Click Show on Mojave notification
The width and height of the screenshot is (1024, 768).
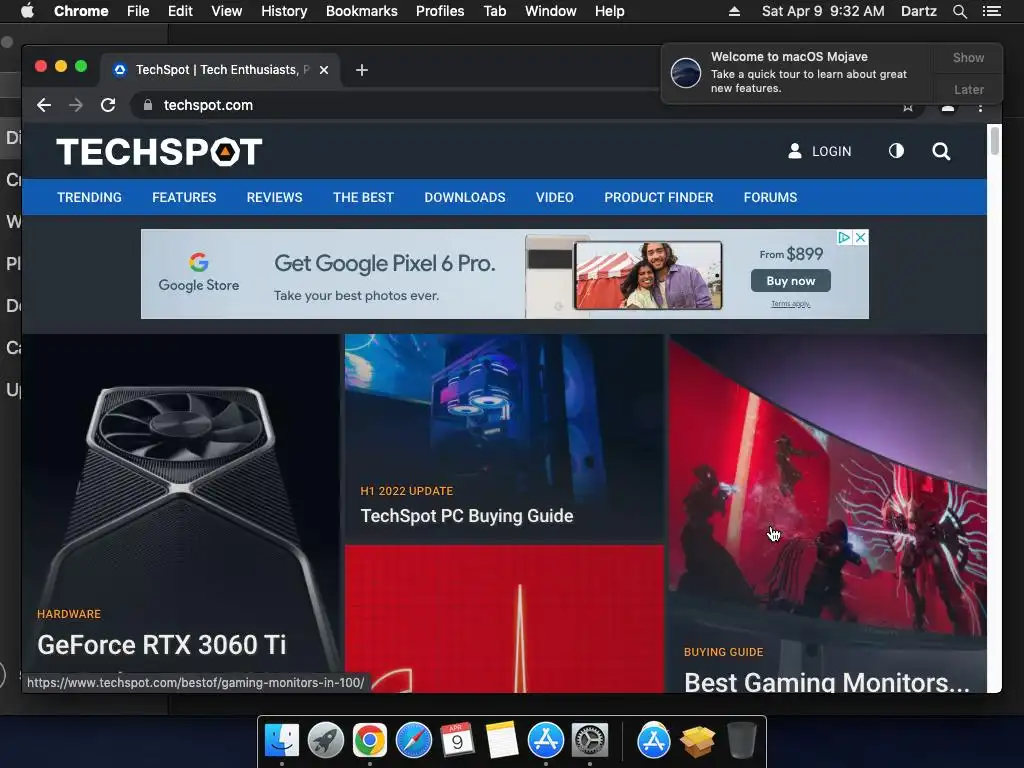(968, 57)
